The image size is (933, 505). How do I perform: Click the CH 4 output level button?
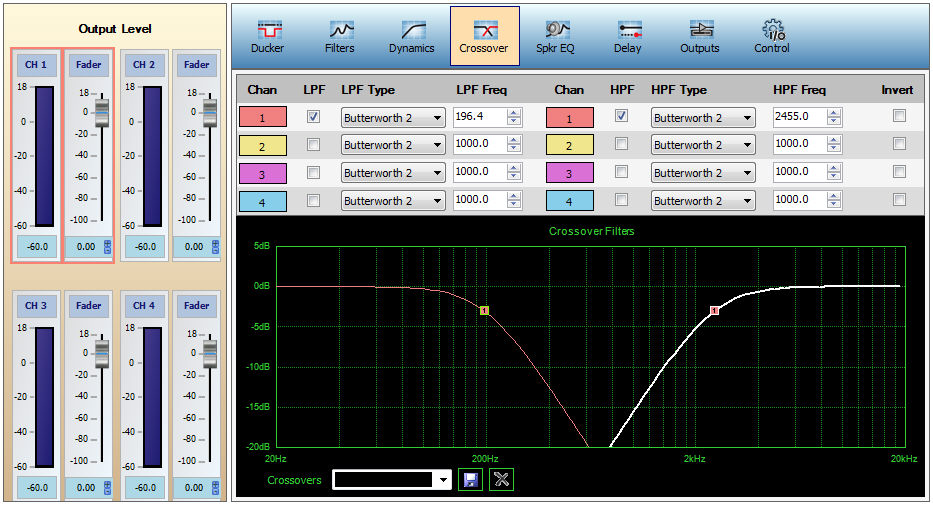coord(144,306)
